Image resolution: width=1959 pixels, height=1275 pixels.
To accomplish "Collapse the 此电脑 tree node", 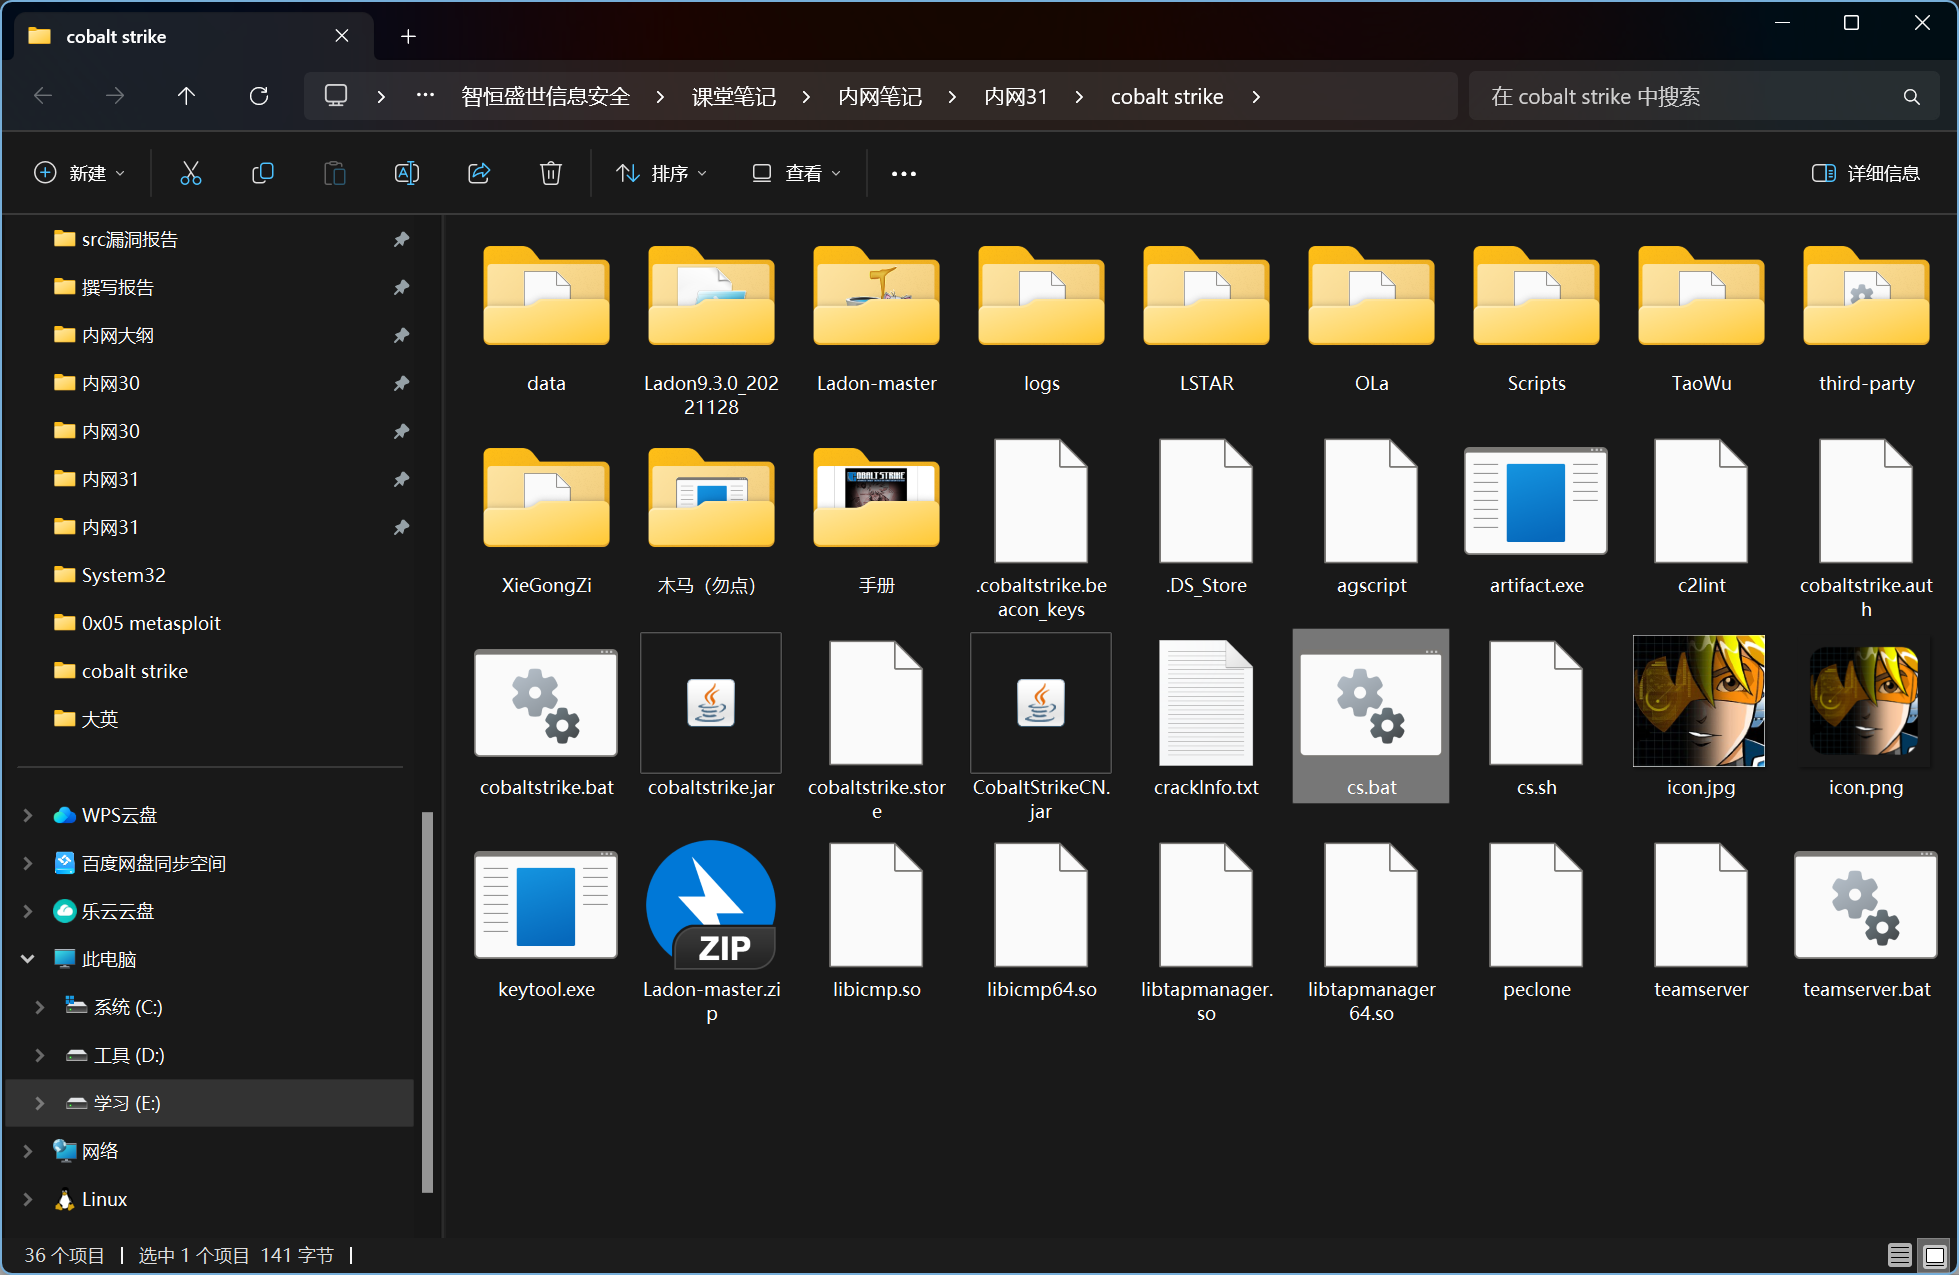I will [x=28, y=959].
